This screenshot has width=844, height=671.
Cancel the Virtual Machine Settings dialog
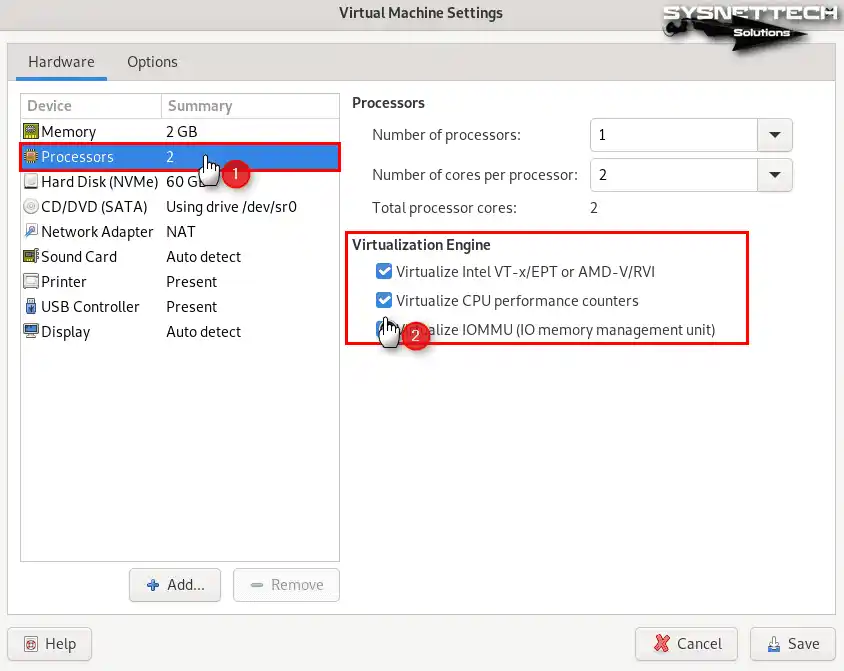coord(685,644)
